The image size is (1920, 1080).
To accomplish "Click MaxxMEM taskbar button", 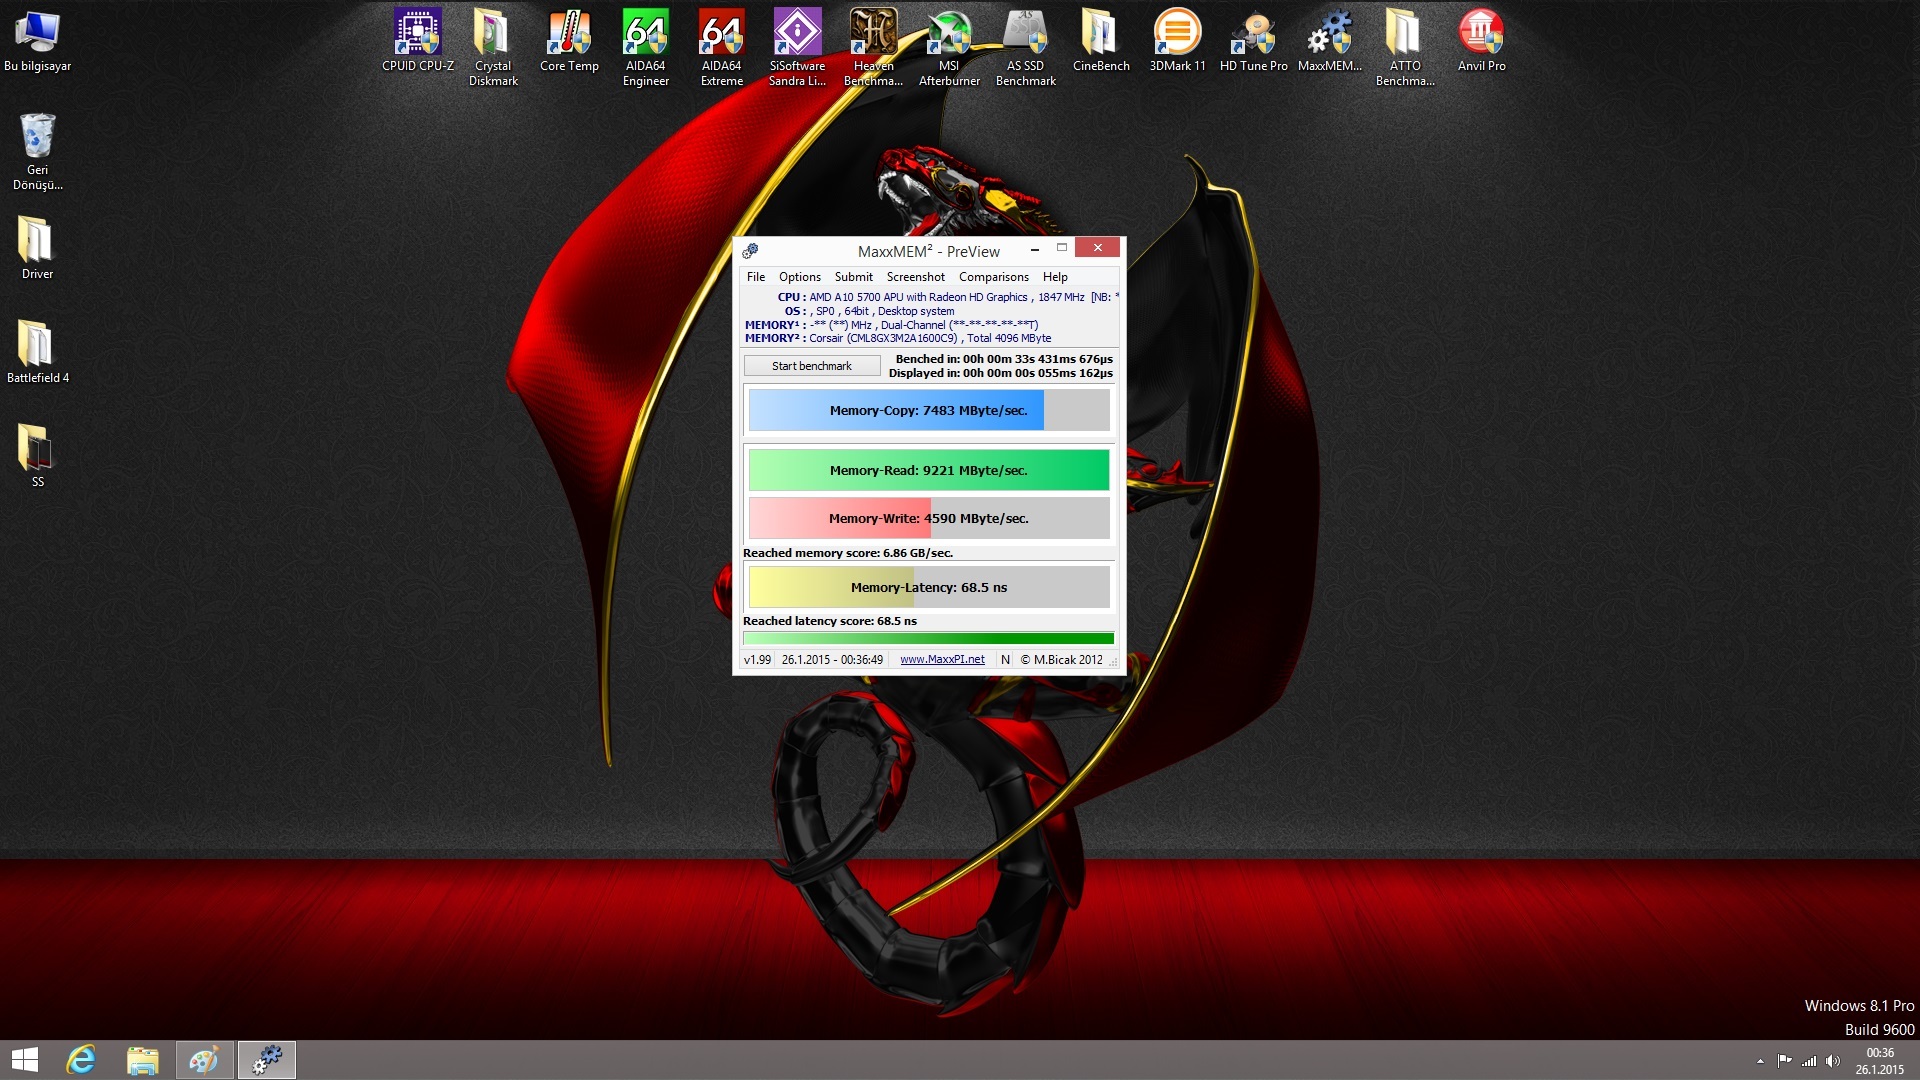I will click(266, 1060).
